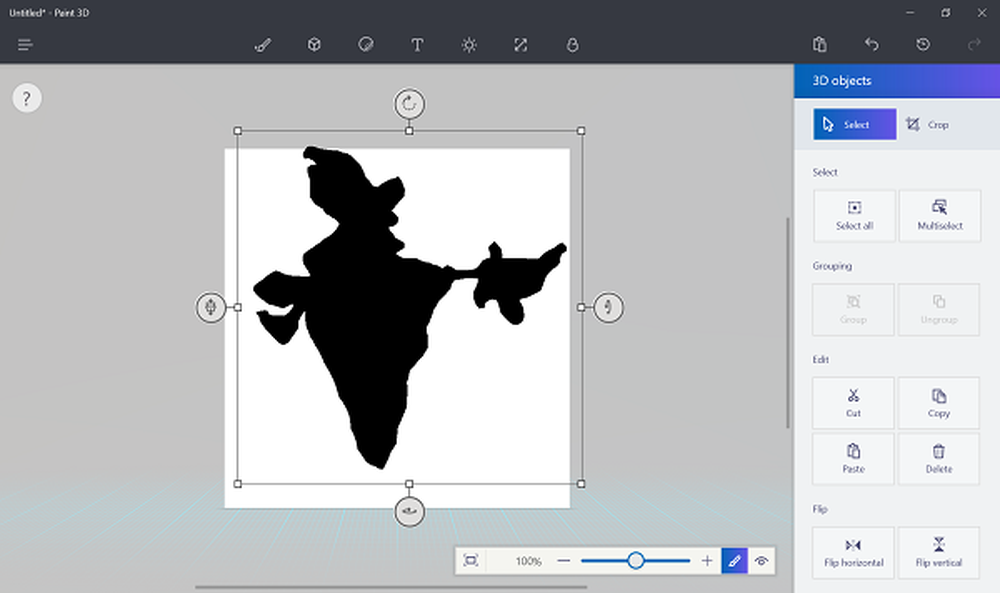1000x593 pixels.
Task: Click the bottom-right selection corner handle
Action: [x=581, y=484]
